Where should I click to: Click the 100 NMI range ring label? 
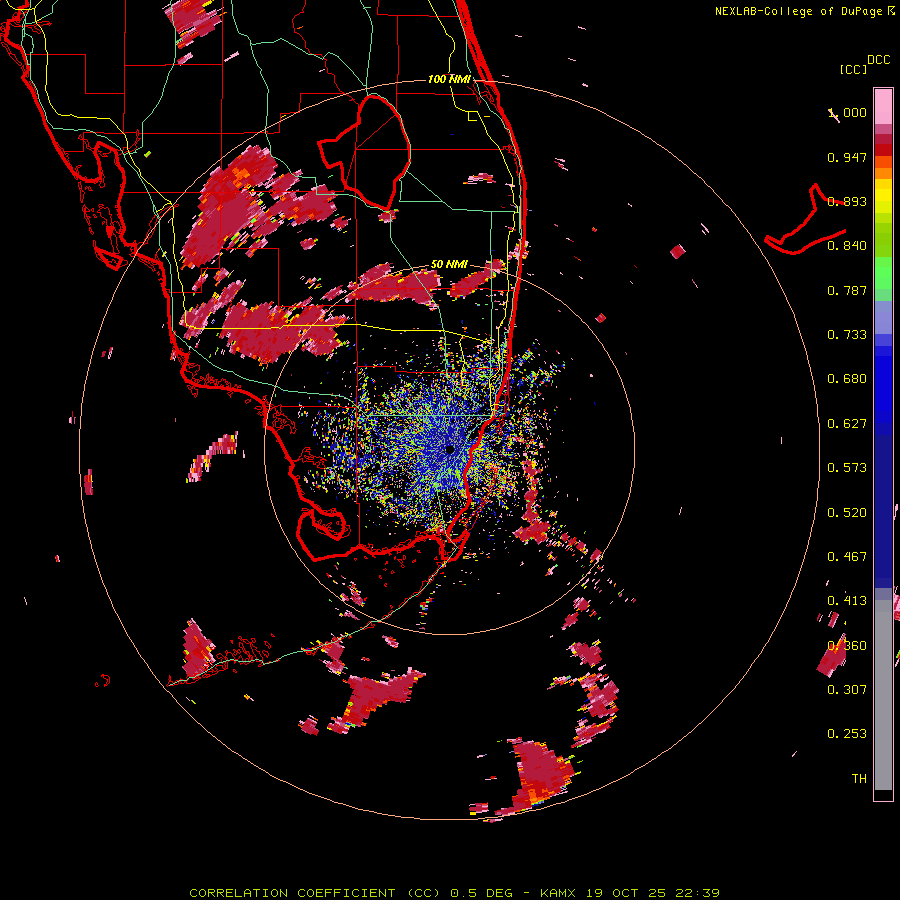click(449, 79)
